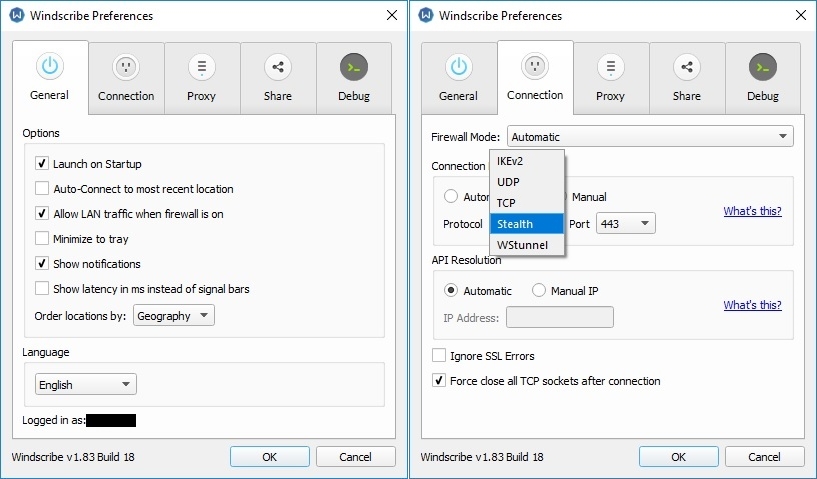This screenshot has height=479, width=817.
Task: Choose UDP from protocol list
Action: pos(527,182)
